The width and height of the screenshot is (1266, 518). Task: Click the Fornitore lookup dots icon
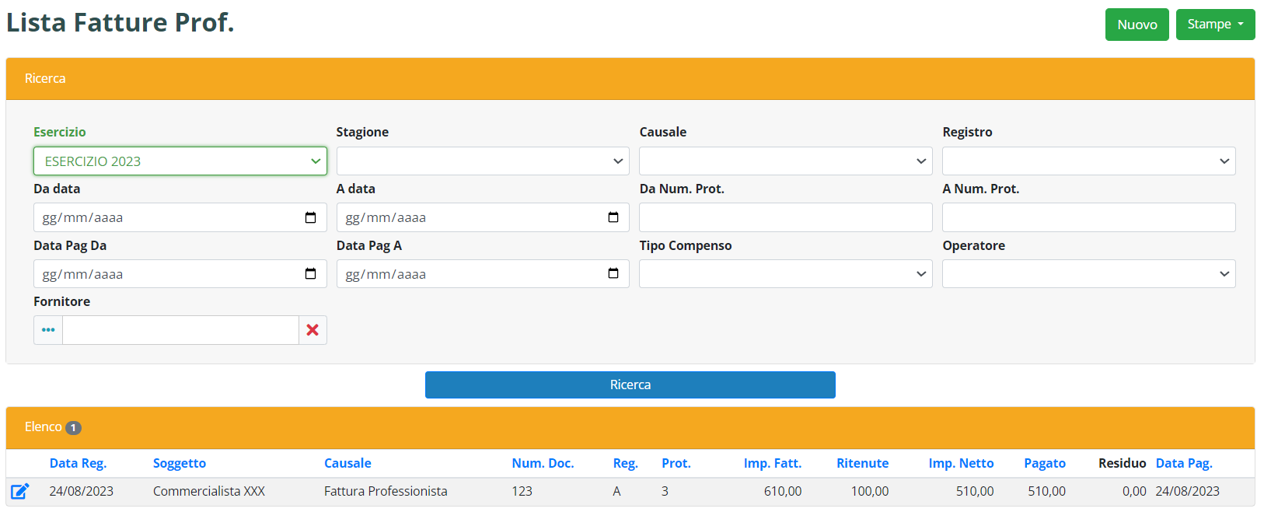[48, 330]
